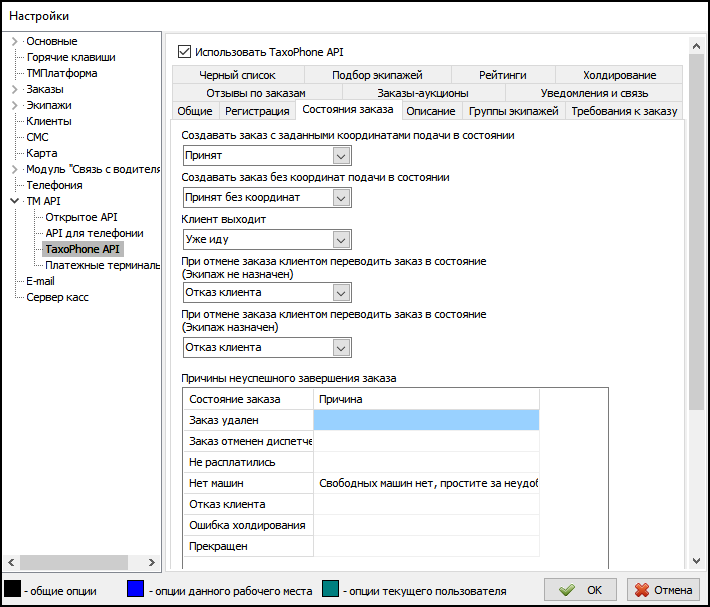Click the green checkmark OK button
The width and height of the screenshot is (710, 607).
[580, 590]
